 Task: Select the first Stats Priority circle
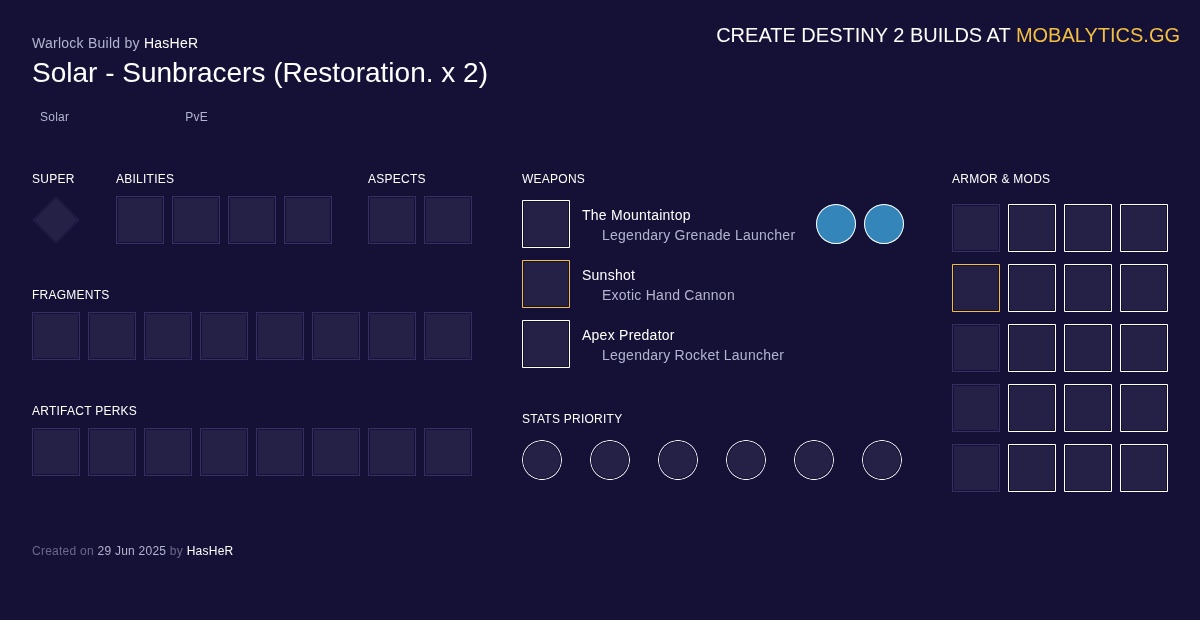click(542, 460)
